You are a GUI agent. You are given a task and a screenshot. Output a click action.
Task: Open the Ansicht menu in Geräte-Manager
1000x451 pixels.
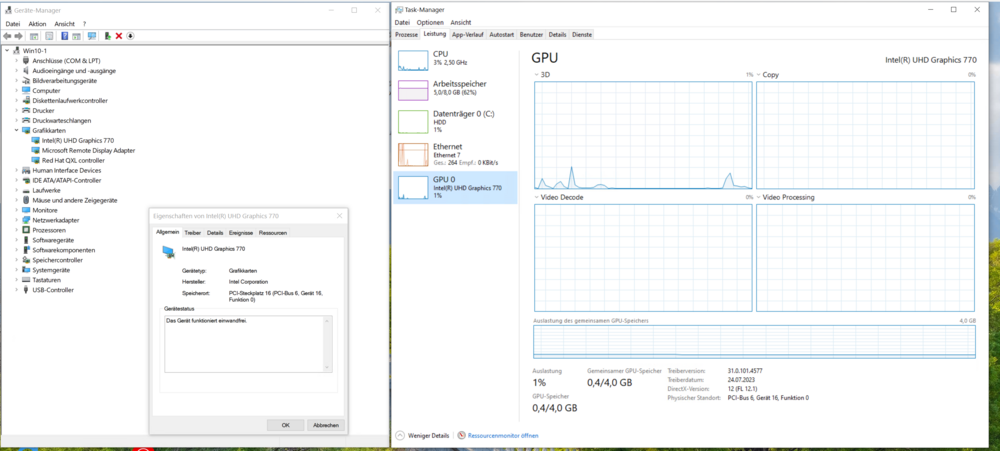(64, 24)
